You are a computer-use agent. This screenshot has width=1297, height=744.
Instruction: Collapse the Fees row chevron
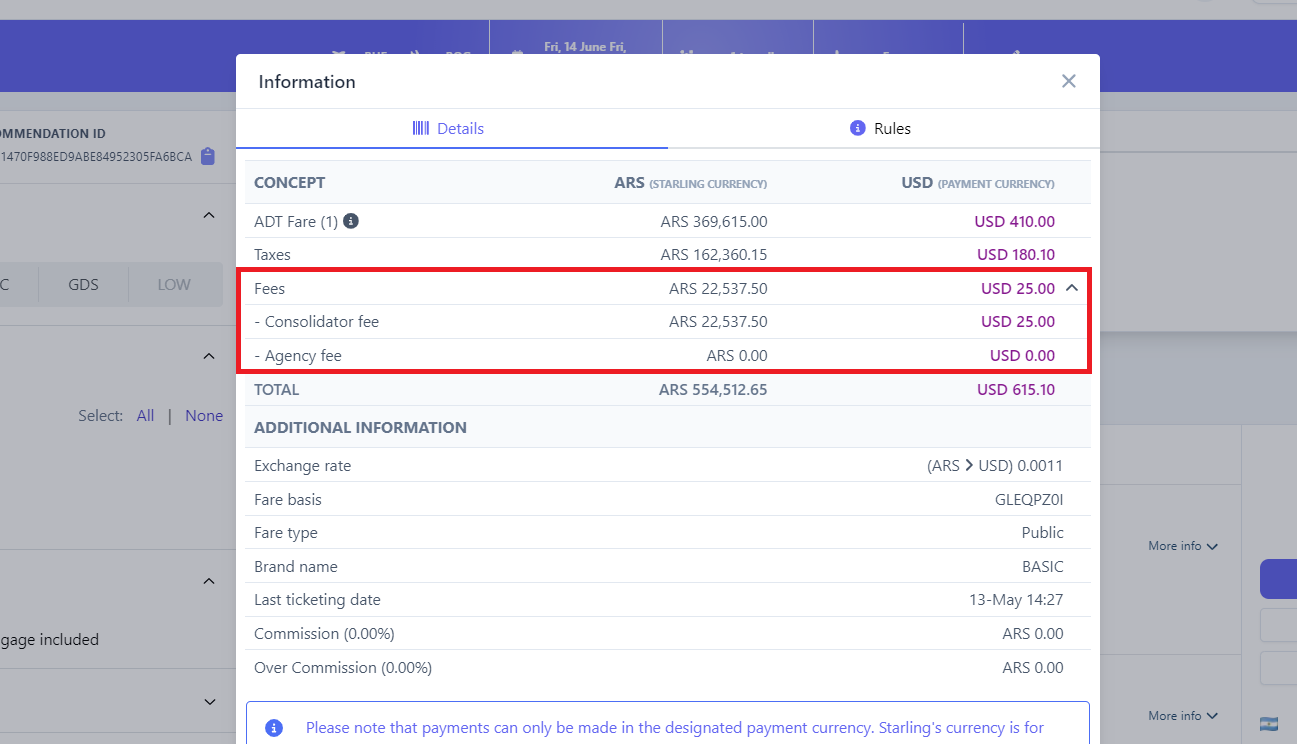1072,288
